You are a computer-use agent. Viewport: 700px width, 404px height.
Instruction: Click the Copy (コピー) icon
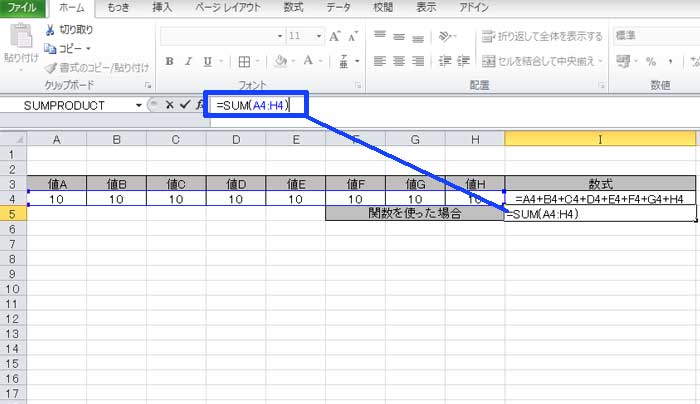(x=50, y=48)
